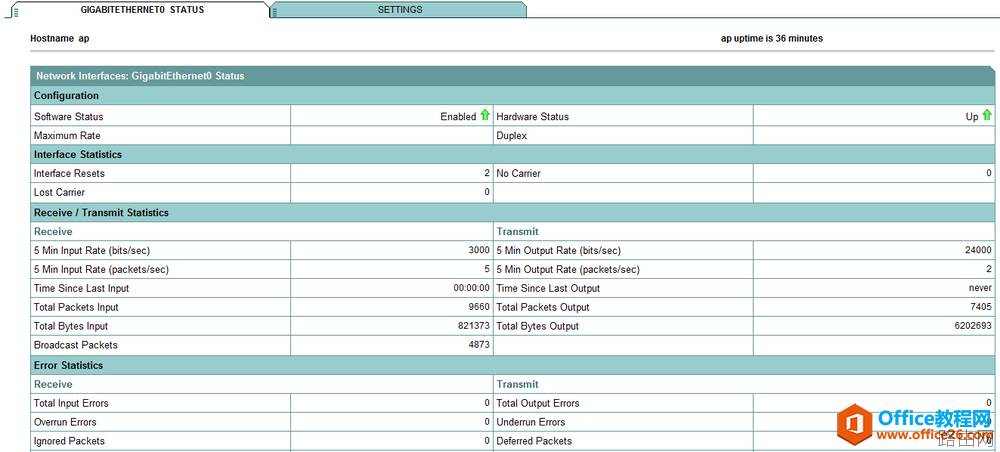
Task: Click the 'Interface Resets' label
Action: [69, 173]
